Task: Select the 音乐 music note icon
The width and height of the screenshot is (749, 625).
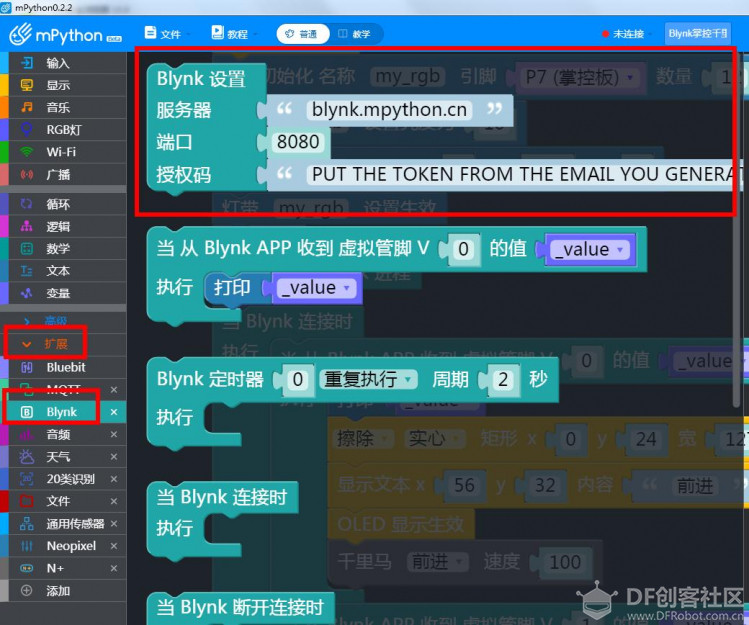Action: (x=27, y=107)
